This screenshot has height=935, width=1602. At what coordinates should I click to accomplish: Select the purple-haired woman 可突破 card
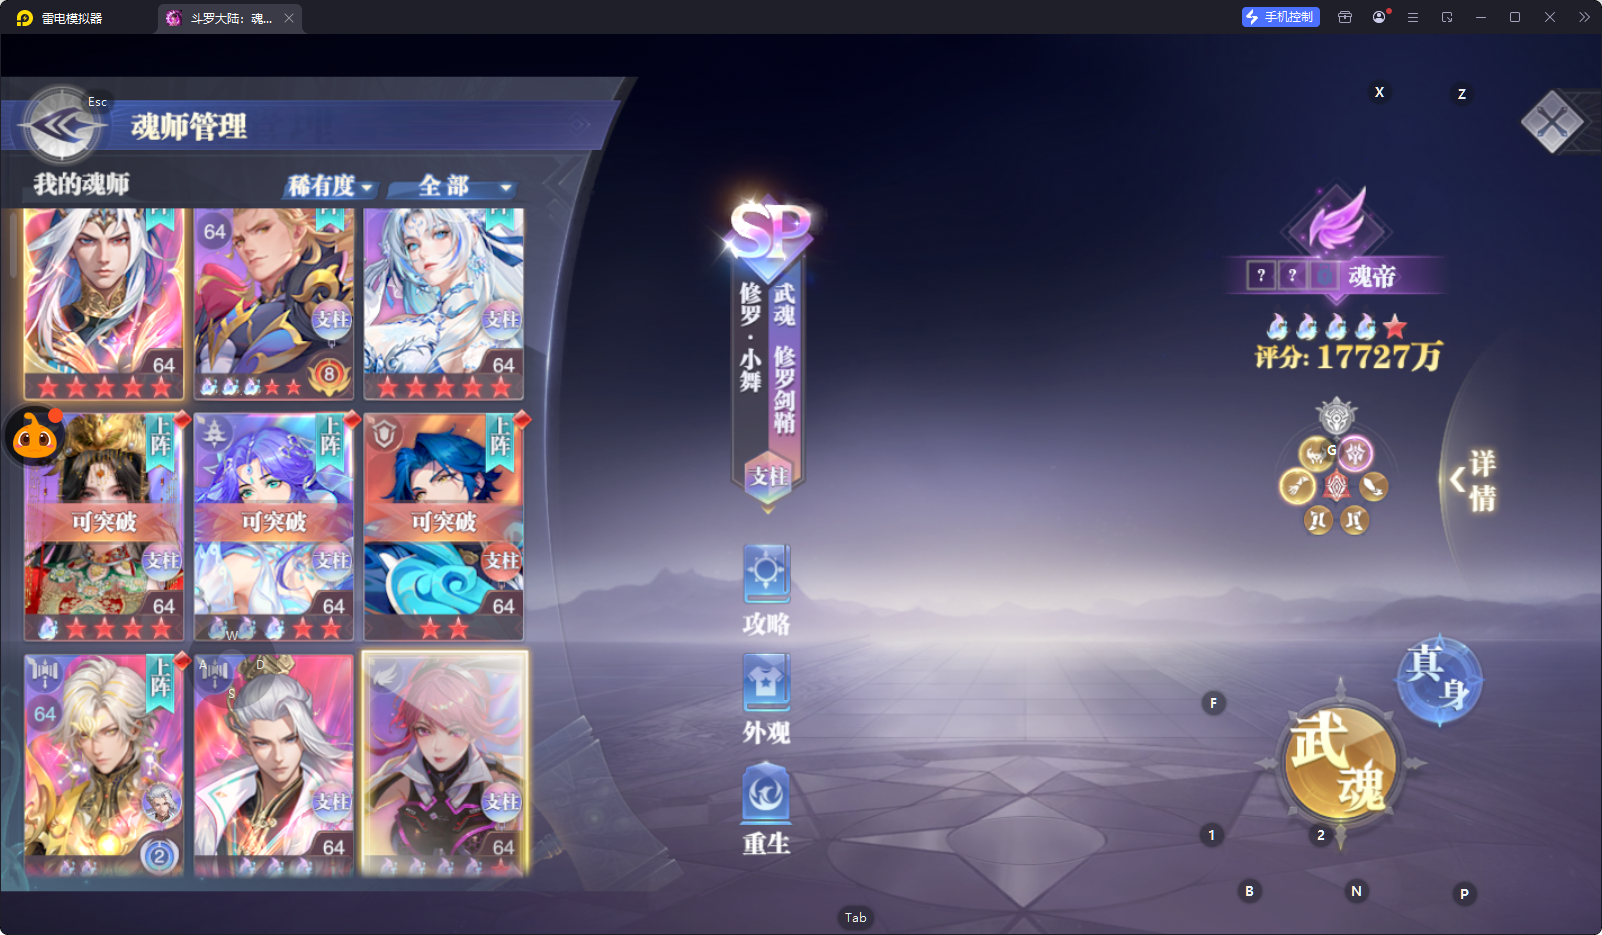point(274,527)
